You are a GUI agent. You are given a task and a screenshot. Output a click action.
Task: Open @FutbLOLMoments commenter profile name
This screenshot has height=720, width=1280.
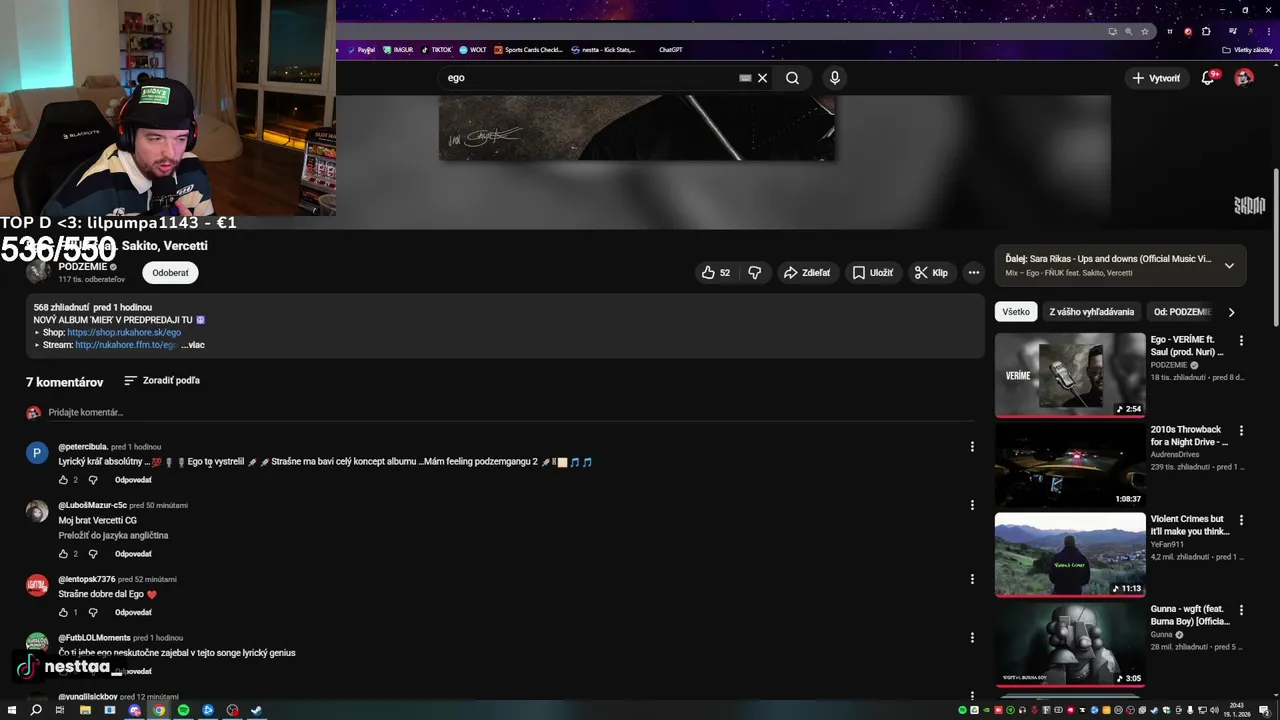tap(94, 638)
